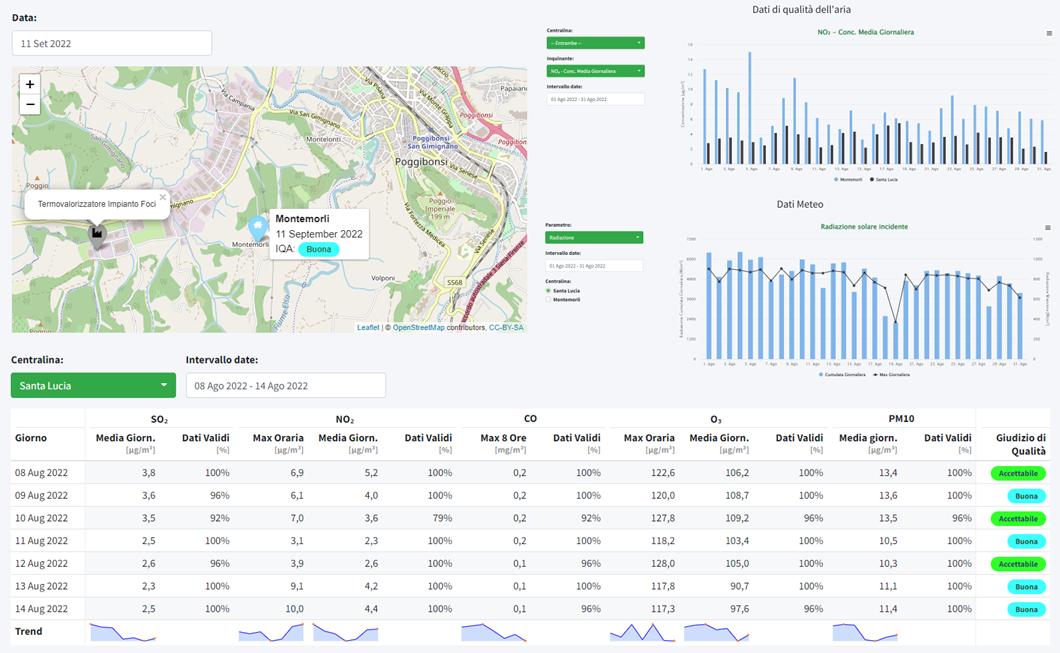Image resolution: width=1060 pixels, height=653 pixels.
Task: Open the OpenStreetMap attribution link
Action: pyautogui.click(x=418, y=327)
